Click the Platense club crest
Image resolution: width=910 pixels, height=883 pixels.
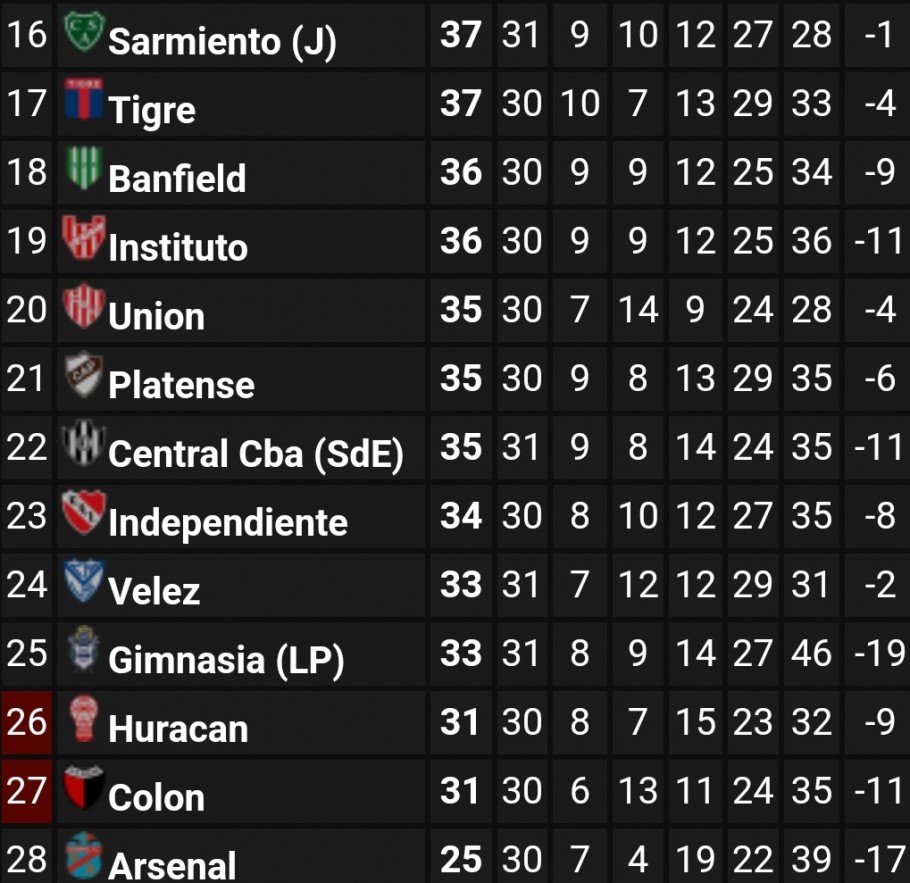click(x=84, y=373)
